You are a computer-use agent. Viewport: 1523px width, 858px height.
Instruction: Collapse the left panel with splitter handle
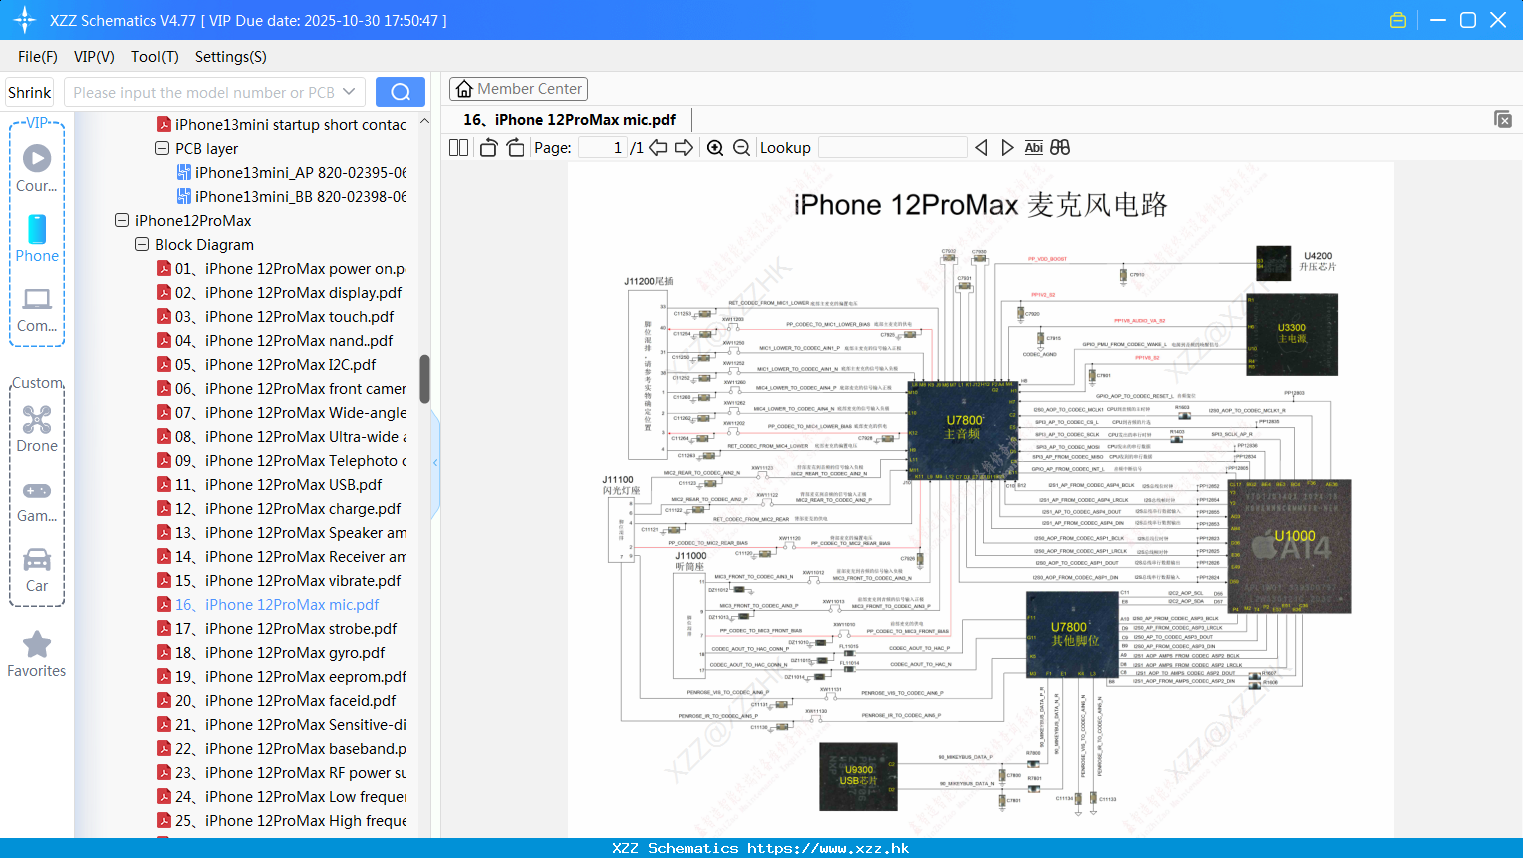pos(435,462)
